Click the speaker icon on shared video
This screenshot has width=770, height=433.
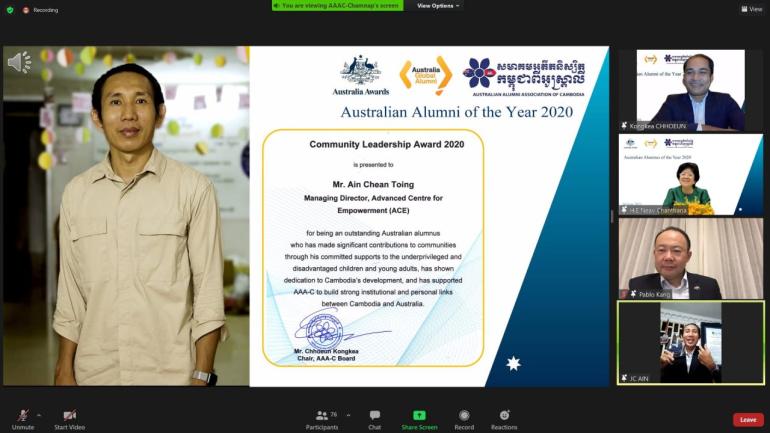coord(19,62)
